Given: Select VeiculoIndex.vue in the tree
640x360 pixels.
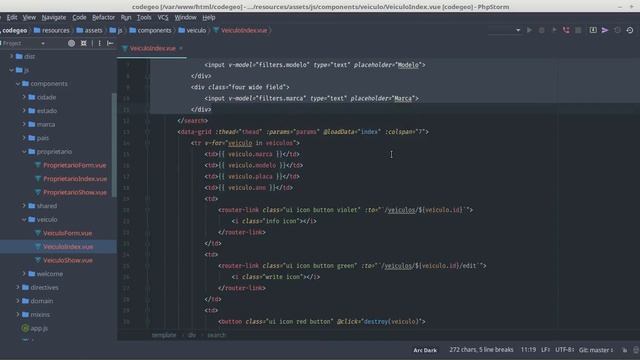Looking at the screenshot, I should coord(68,247).
